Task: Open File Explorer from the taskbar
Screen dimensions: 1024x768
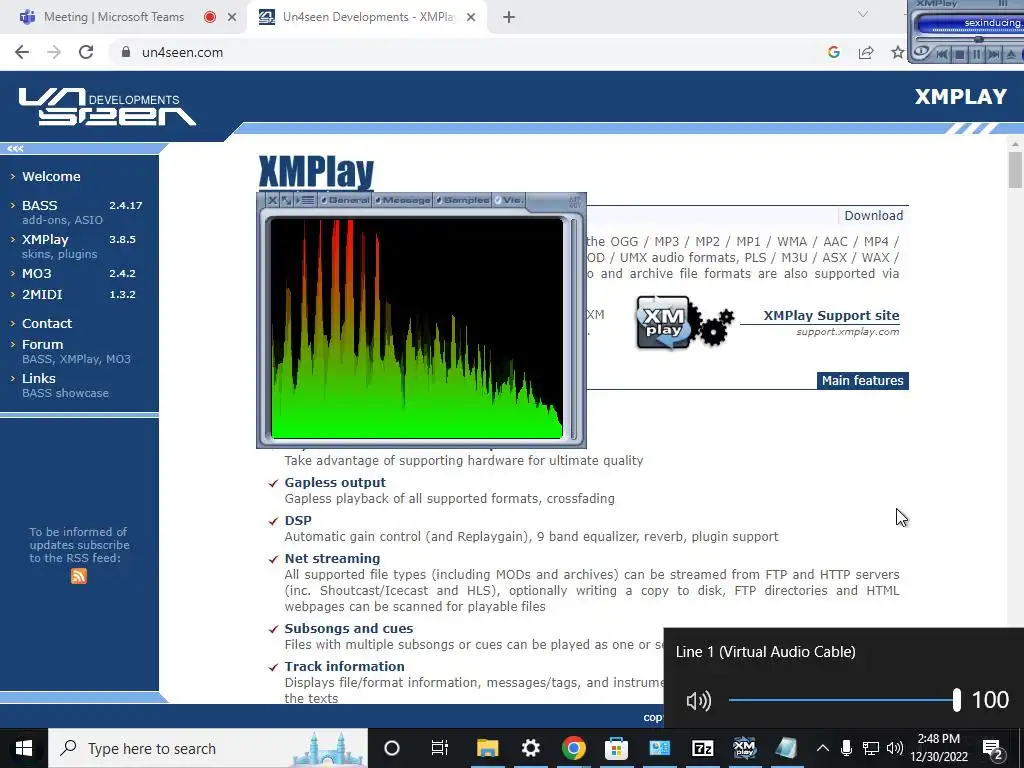Action: 487,748
